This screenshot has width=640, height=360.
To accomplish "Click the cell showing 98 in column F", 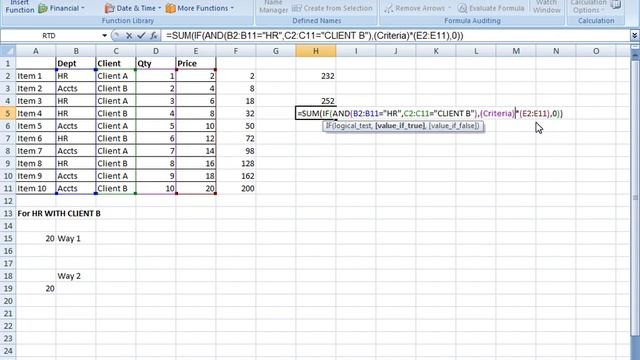I will [236, 151].
